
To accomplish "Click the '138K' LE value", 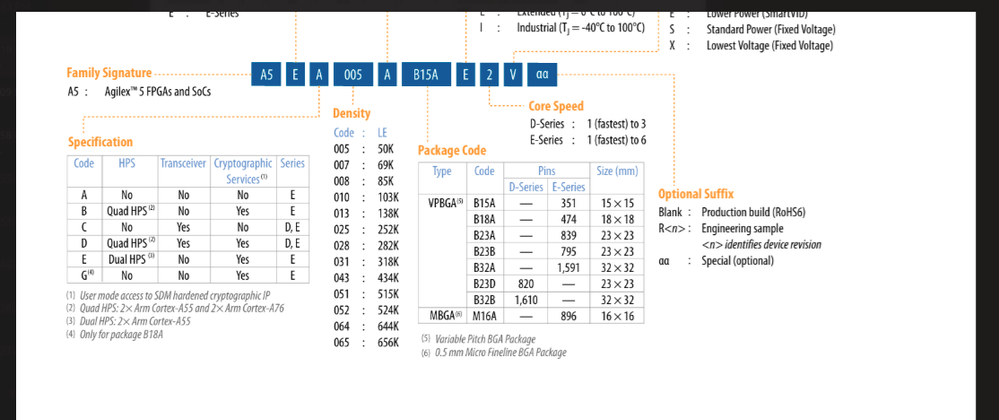I will tap(386, 214).
